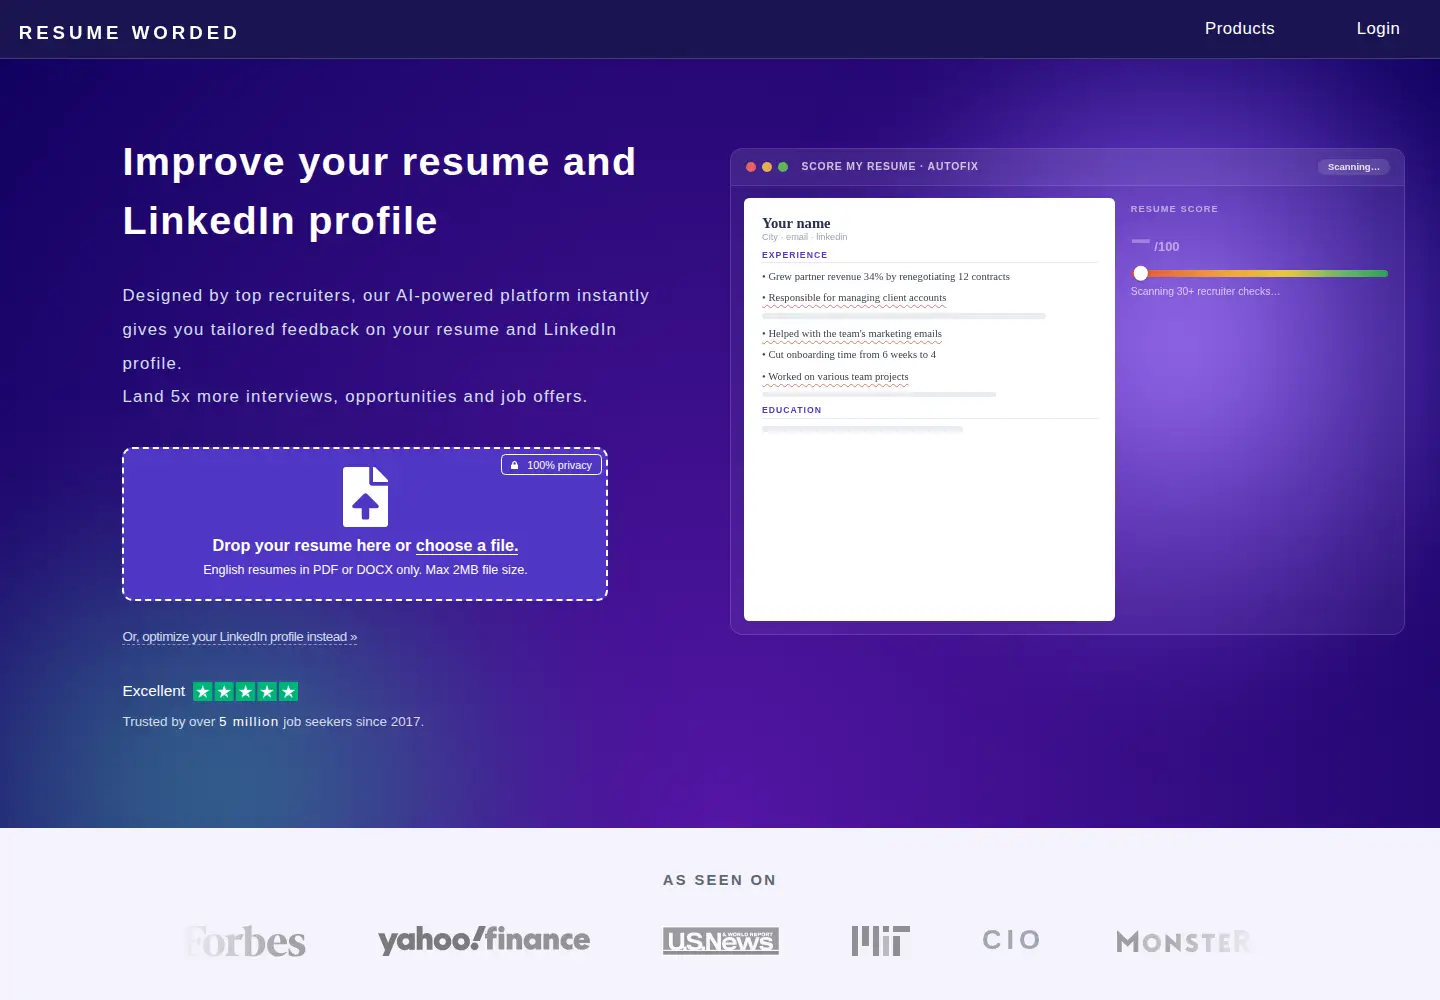The width and height of the screenshot is (1440, 1000).
Task: Click the MIT logo
Action: pyautogui.click(x=880, y=940)
